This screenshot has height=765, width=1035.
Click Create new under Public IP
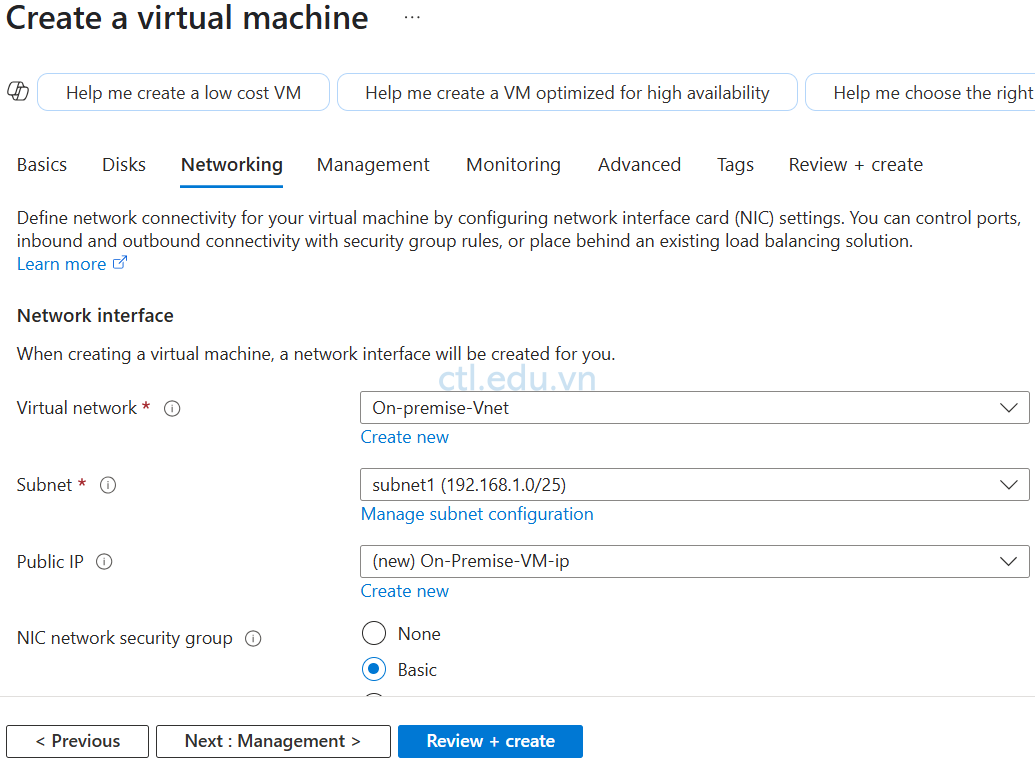coord(405,591)
